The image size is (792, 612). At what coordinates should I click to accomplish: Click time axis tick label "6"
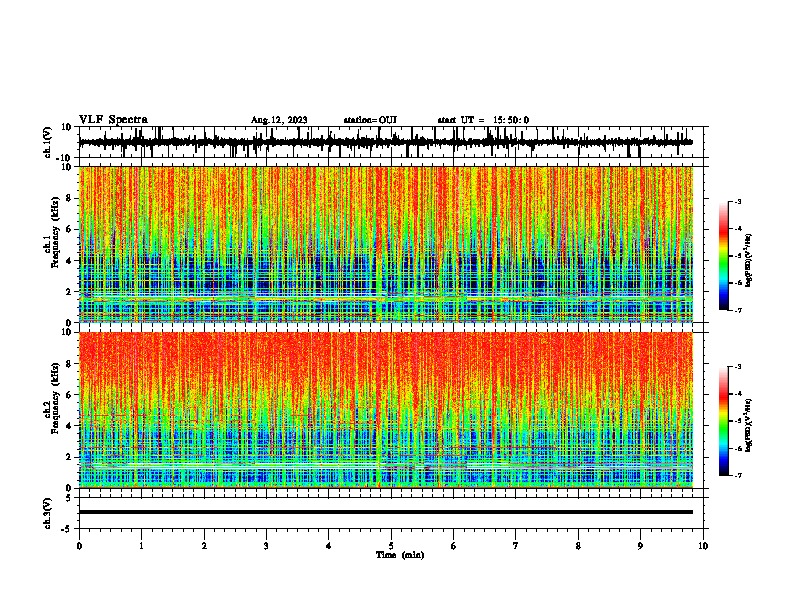(x=454, y=546)
